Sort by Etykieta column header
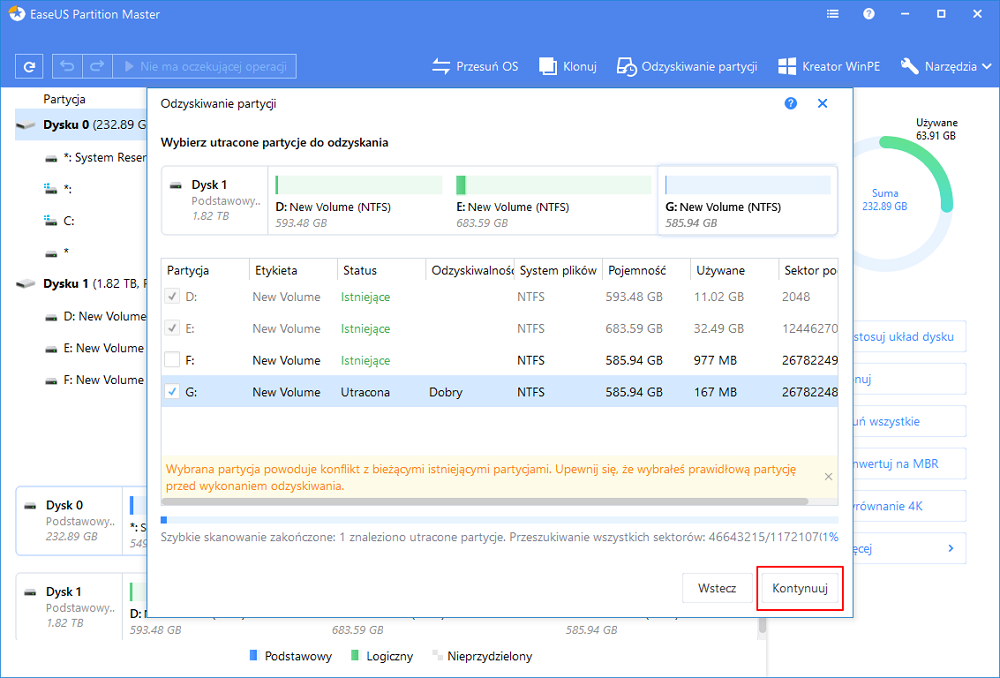The image size is (1000, 678). (293, 270)
